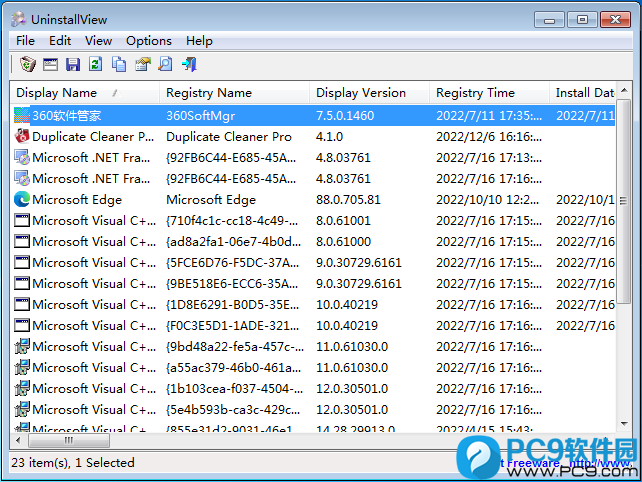The width and height of the screenshot is (642, 482).
Task: Click the version 8.0.61001 cell
Action: coord(343,220)
